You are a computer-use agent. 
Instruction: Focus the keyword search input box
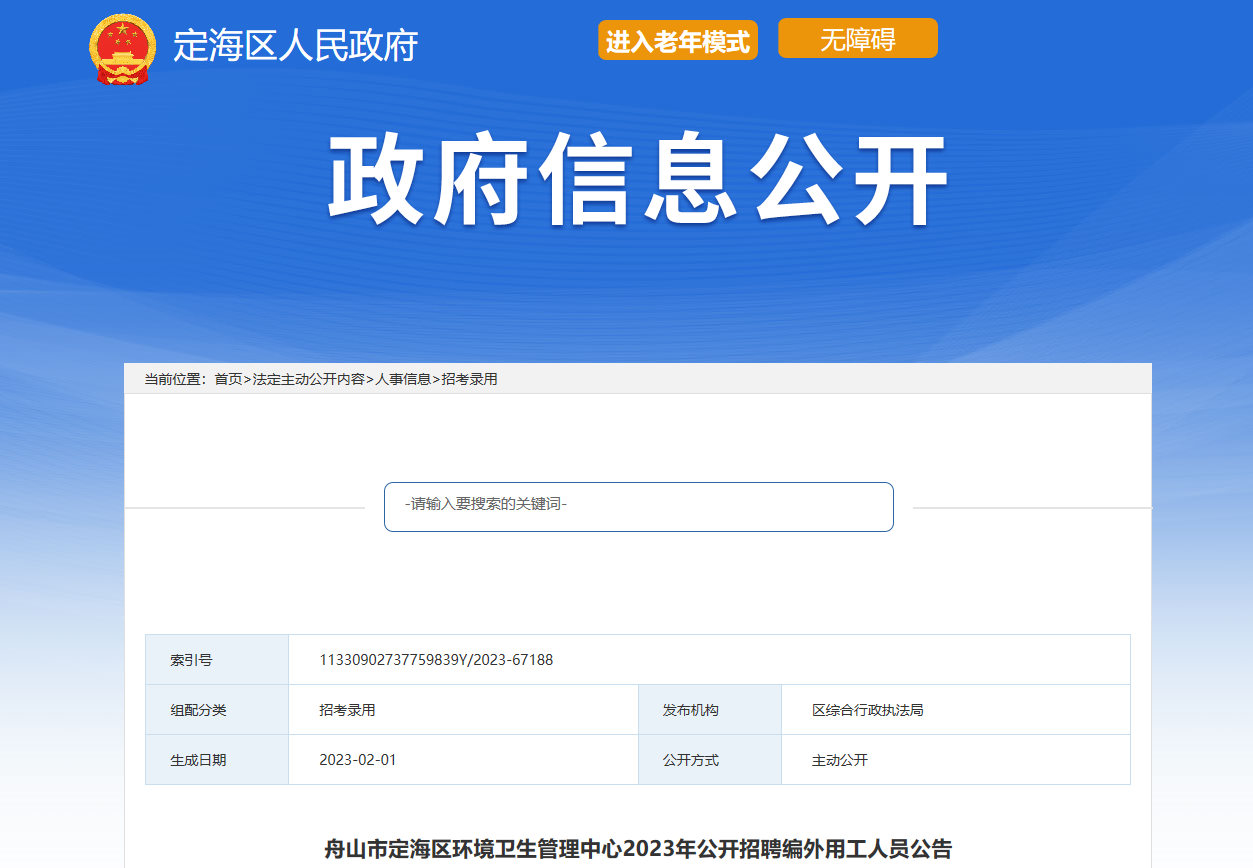tap(638, 506)
